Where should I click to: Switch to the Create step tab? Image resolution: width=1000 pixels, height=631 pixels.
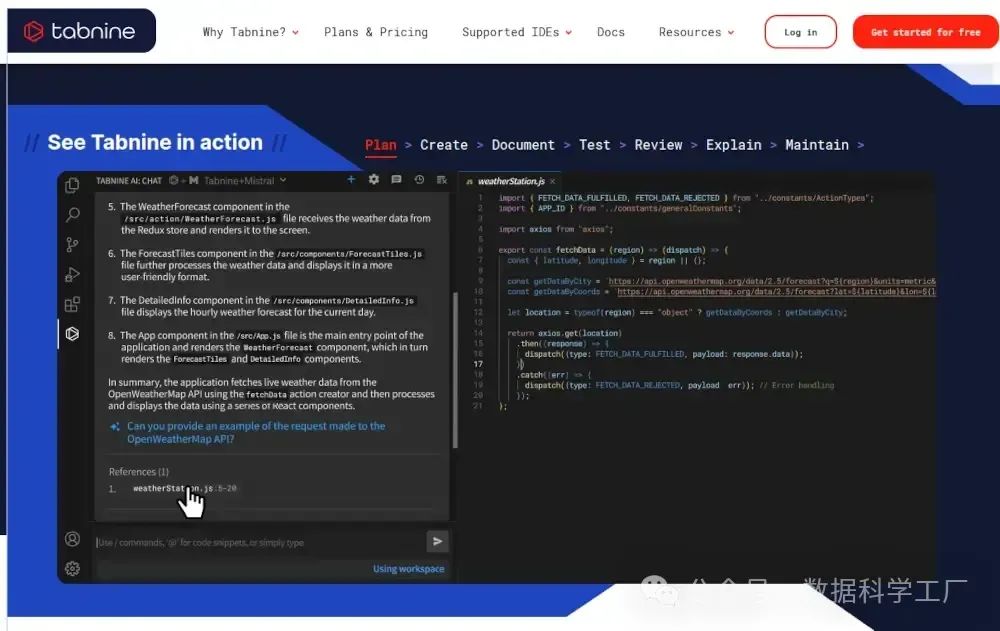[x=444, y=145]
